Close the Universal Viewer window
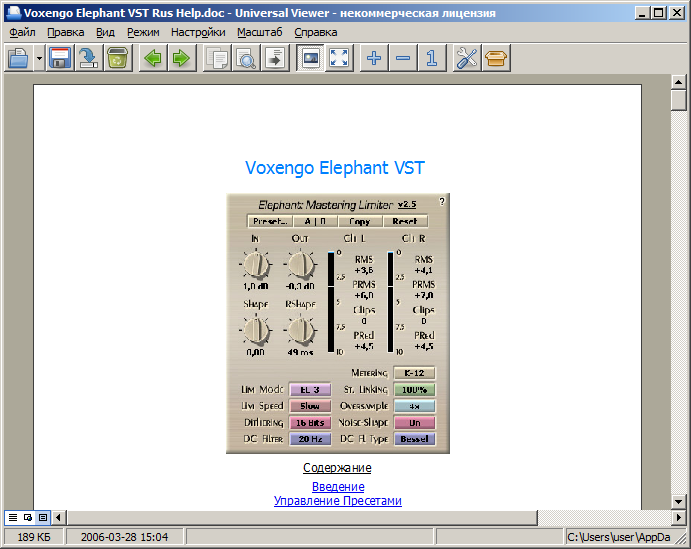 point(677,13)
